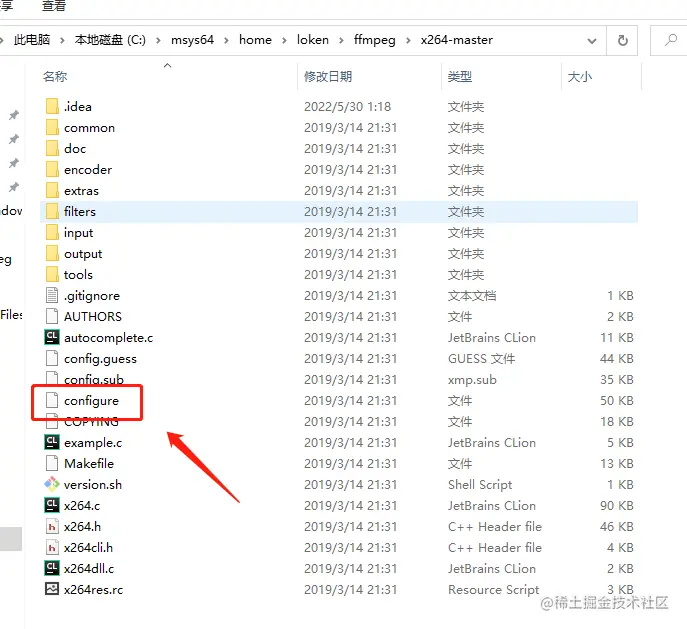The width and height of the screenshot is (687, 629).
Task: Click CLion icon of autocomplete.c
Action: (x=52, y=337)
